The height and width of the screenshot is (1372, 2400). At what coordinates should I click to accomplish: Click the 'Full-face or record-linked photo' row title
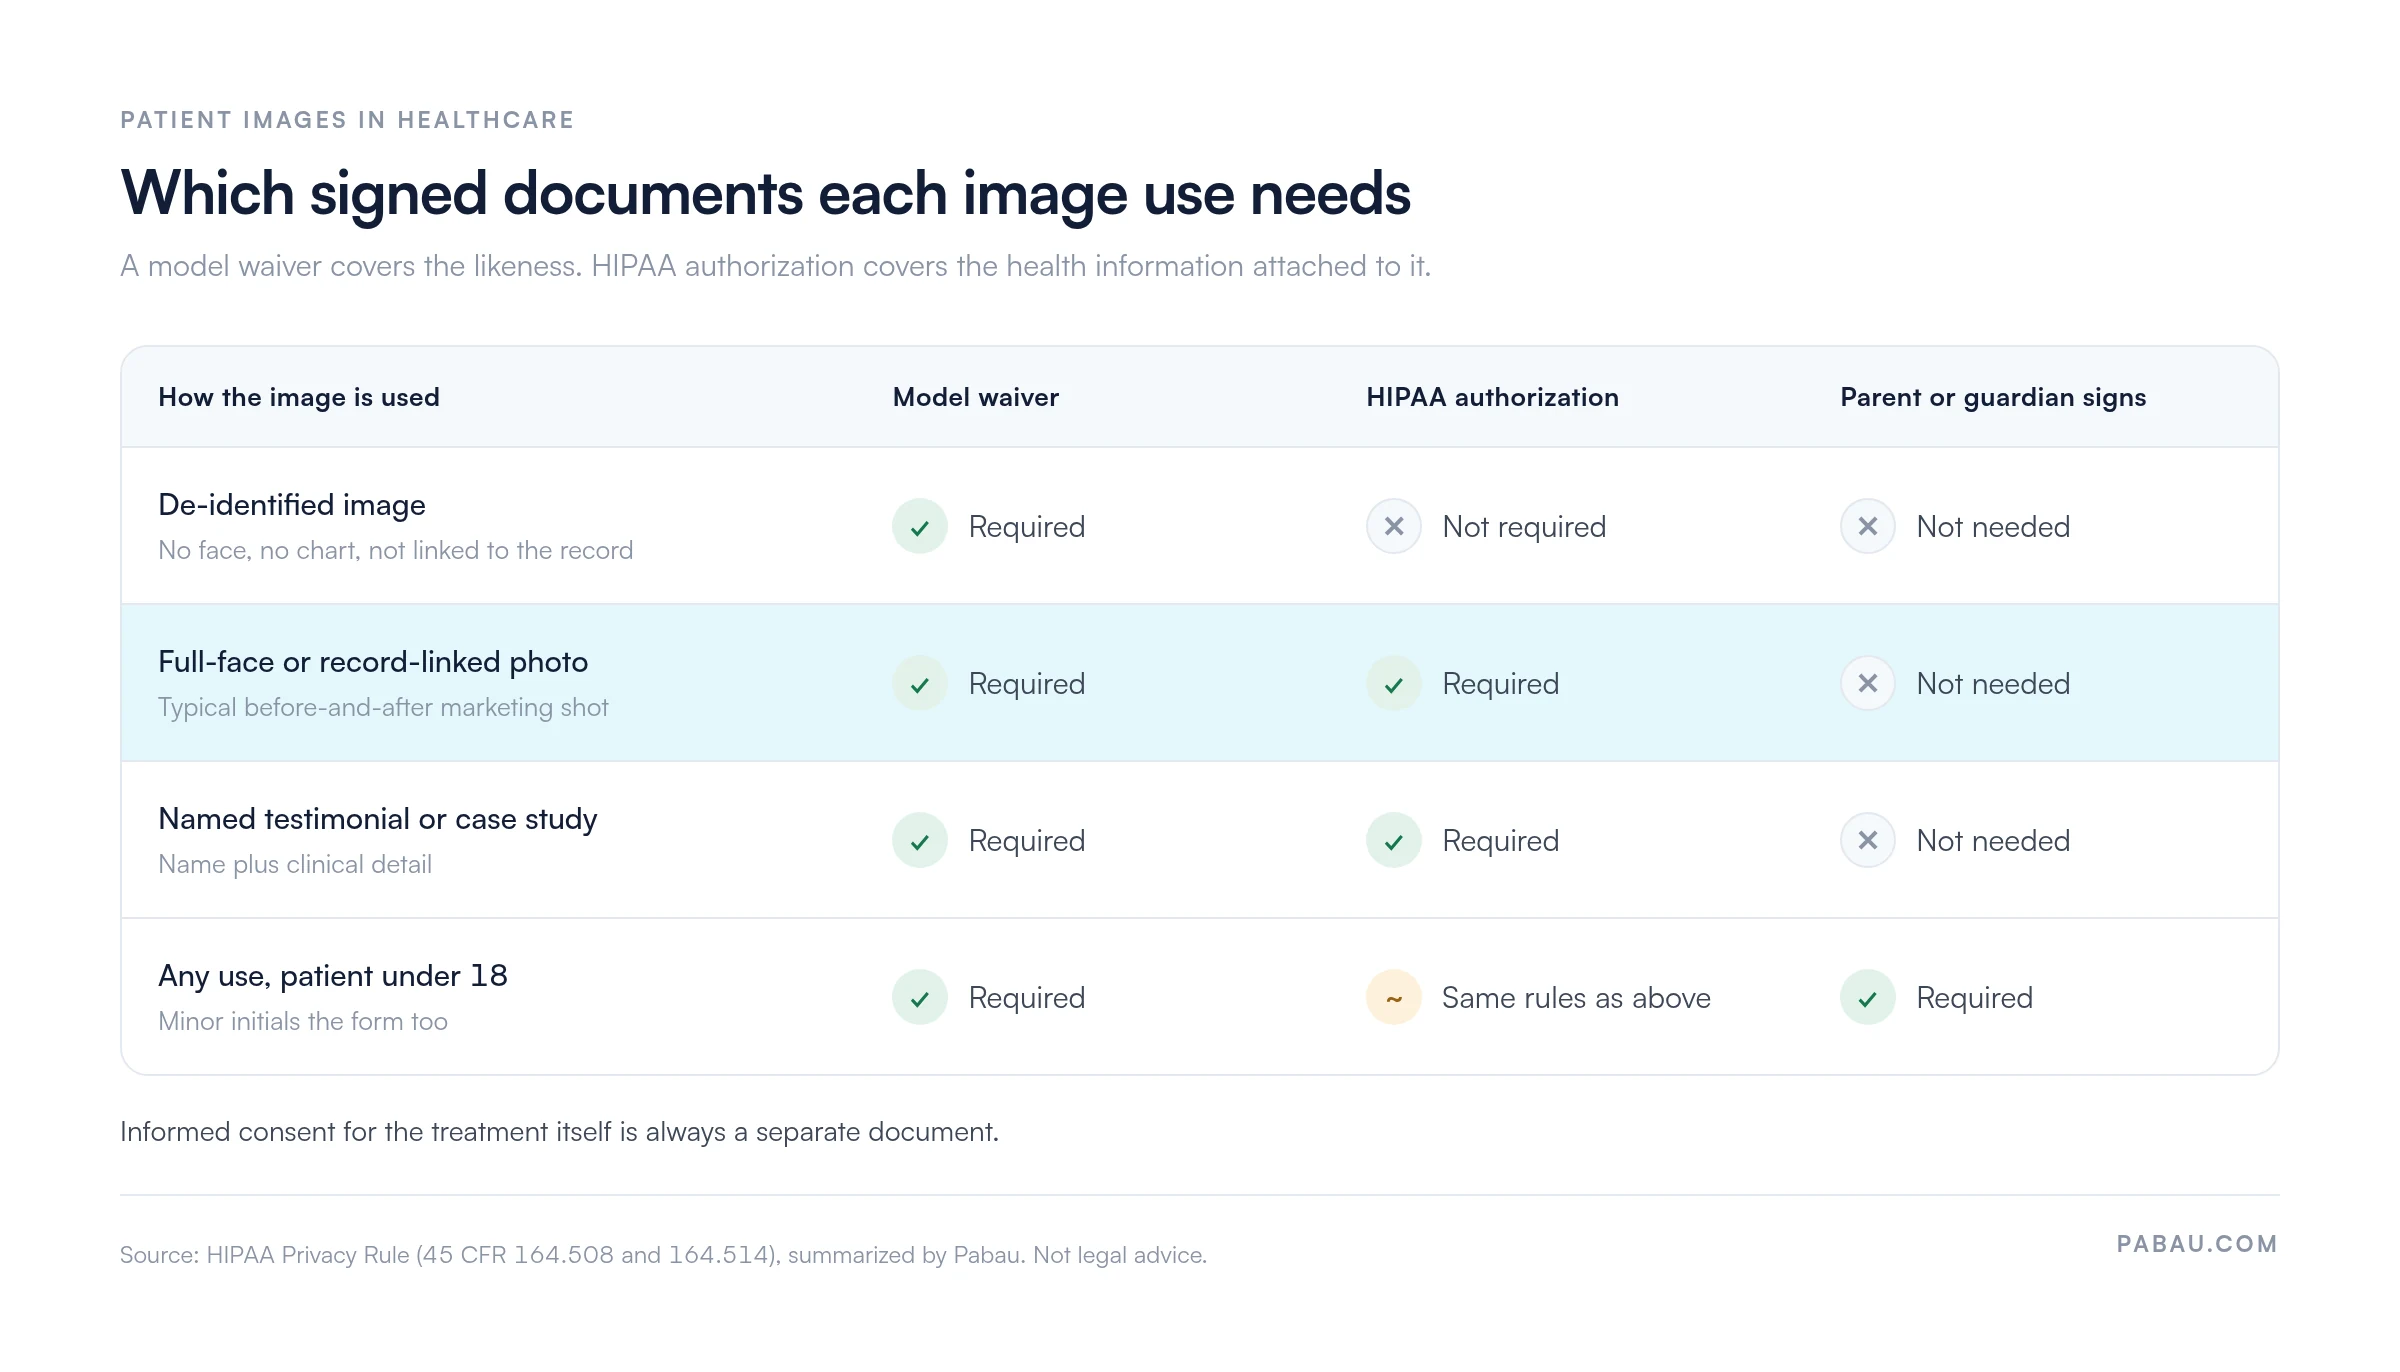tap(373, 662)
